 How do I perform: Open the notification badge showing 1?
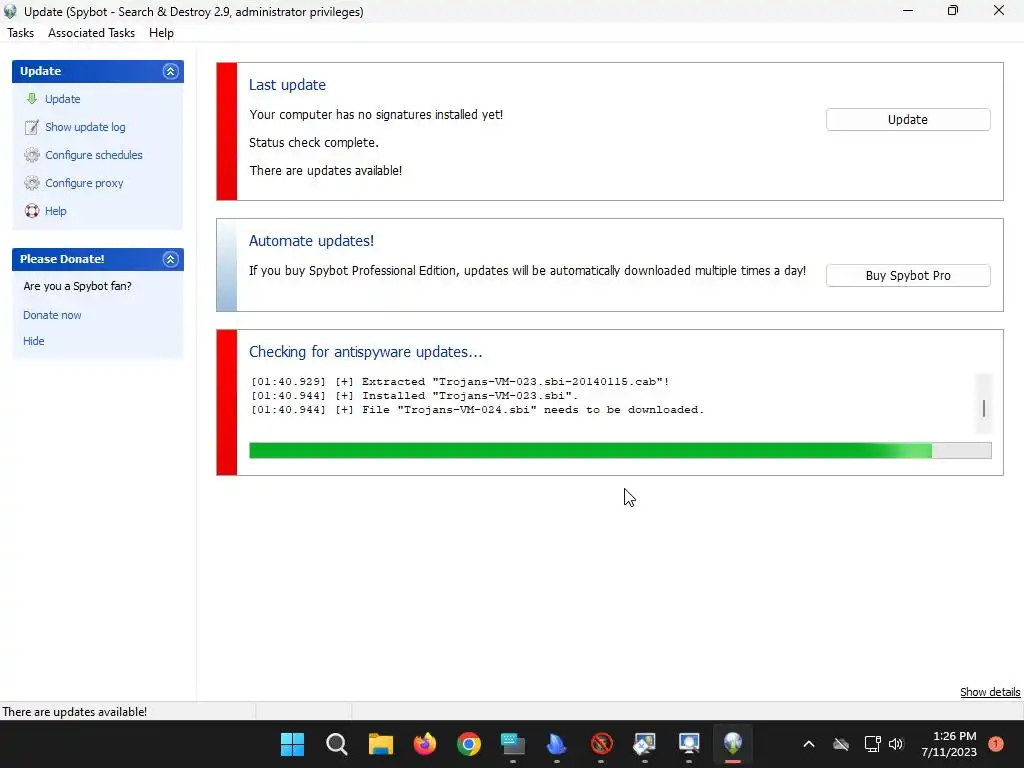(x=996, y=744)
